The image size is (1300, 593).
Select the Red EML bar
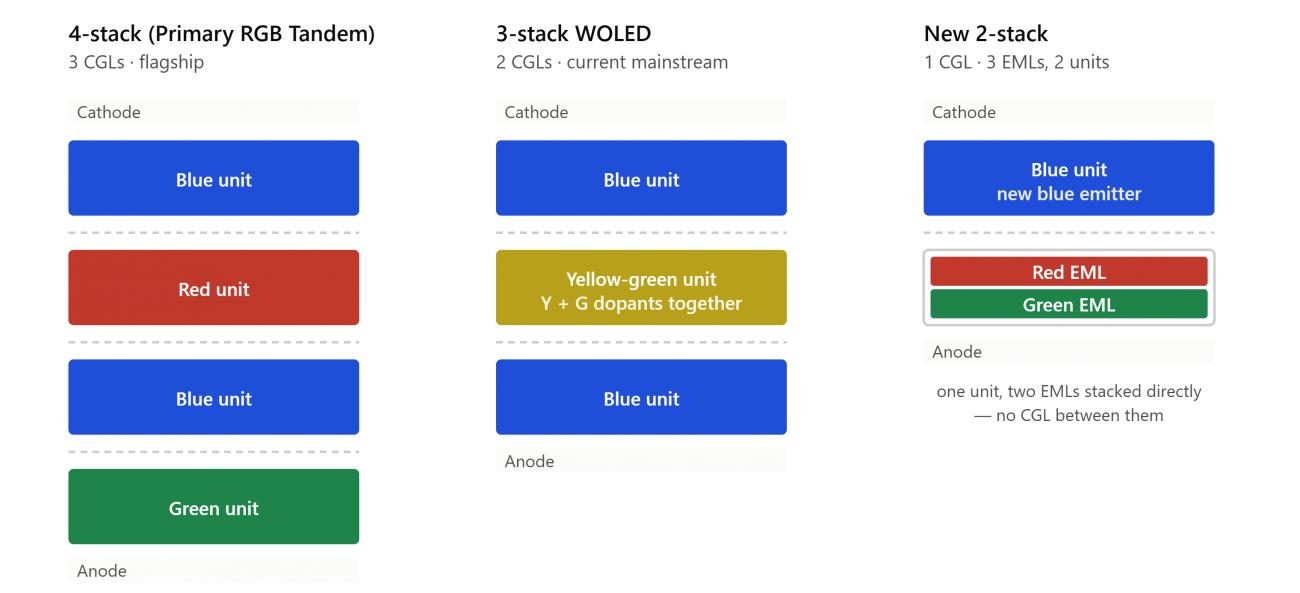1069,272
